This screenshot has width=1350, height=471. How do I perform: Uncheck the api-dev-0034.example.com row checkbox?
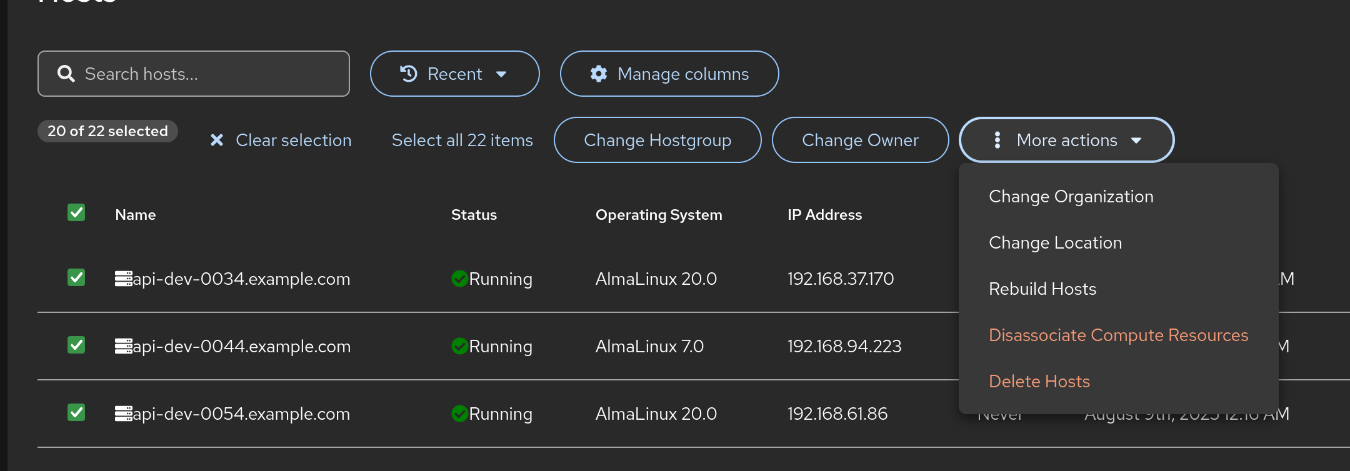[76, 278]
